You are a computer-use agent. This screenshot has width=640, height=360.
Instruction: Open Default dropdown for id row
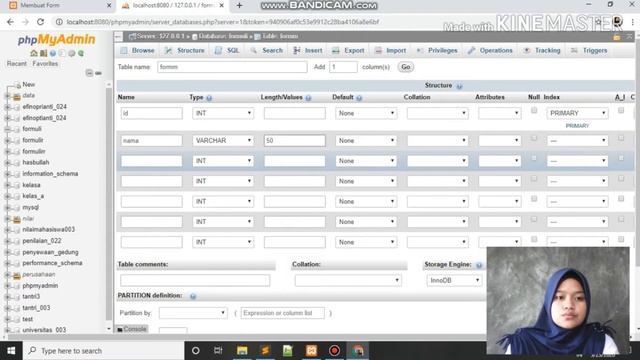[x=366, y=113]
